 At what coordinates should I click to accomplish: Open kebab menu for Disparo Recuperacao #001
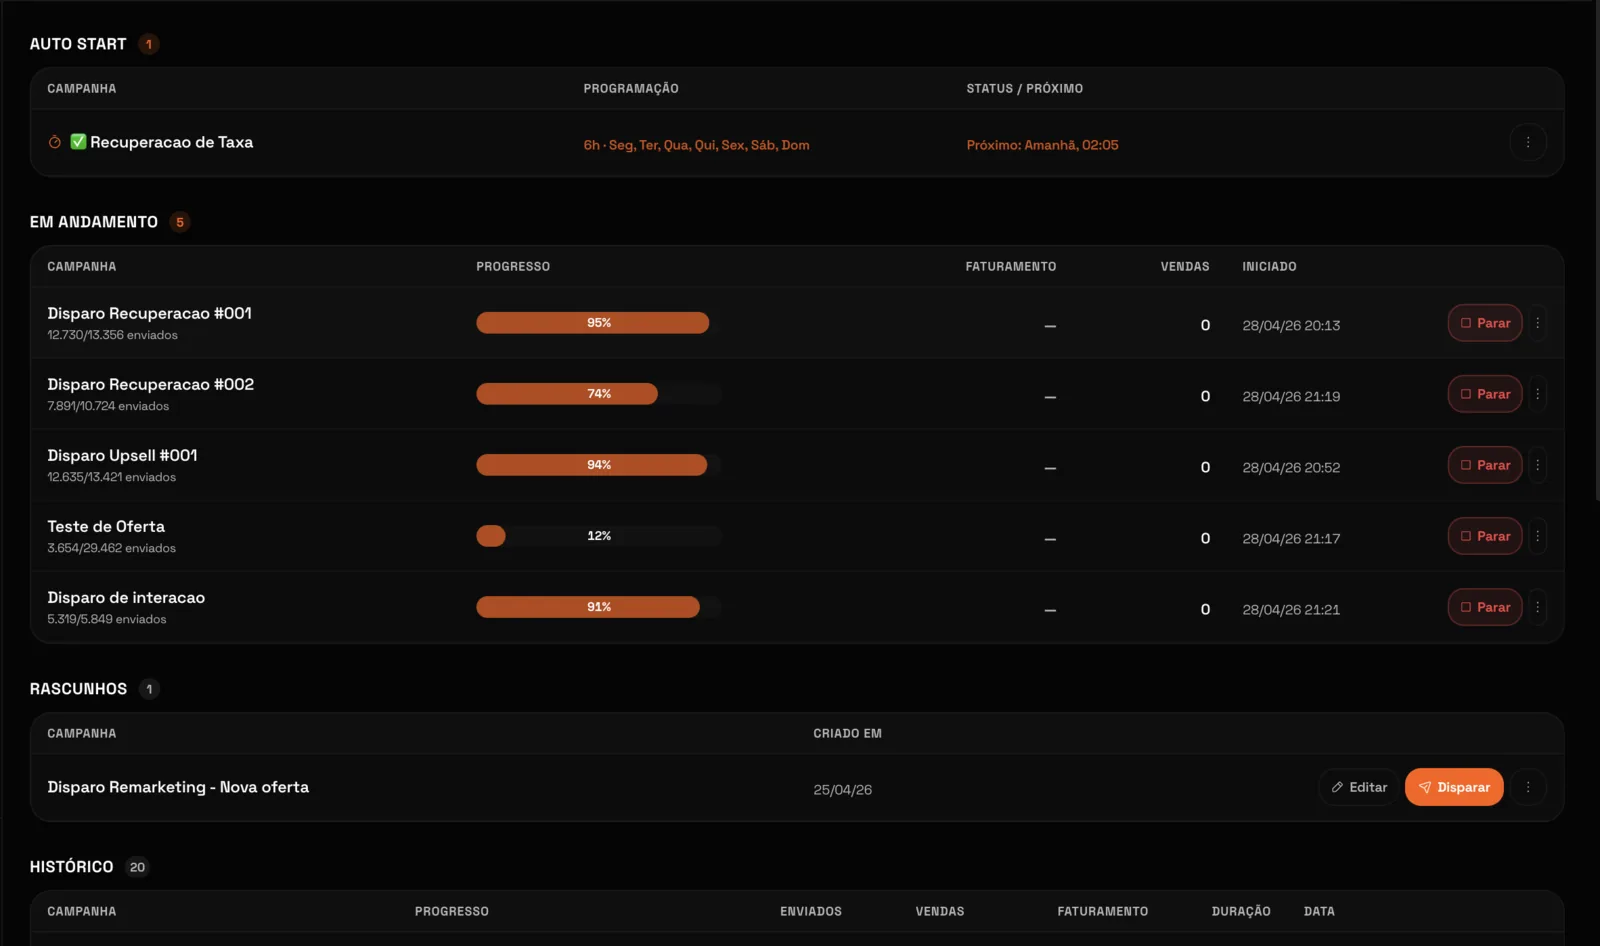1537,323
